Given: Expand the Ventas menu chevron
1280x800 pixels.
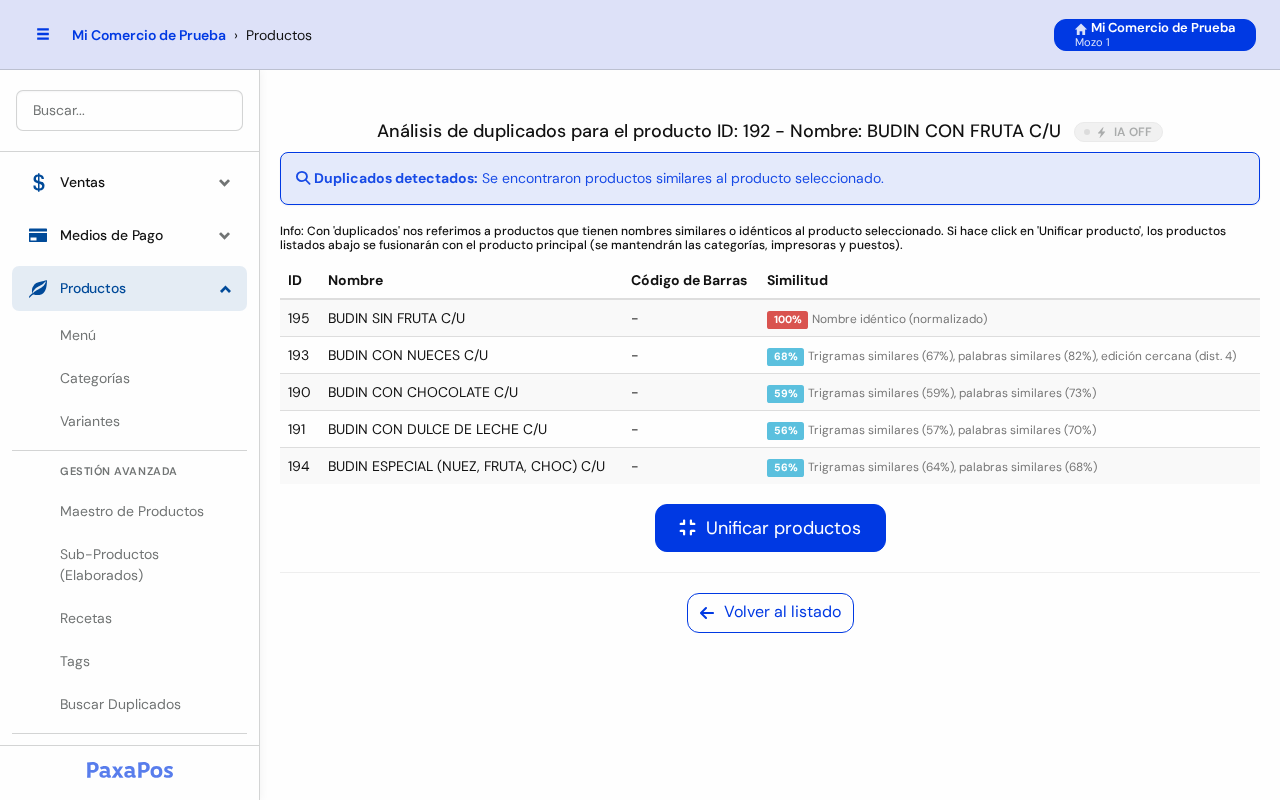Looking at the screenshot, I should point(225,182).
